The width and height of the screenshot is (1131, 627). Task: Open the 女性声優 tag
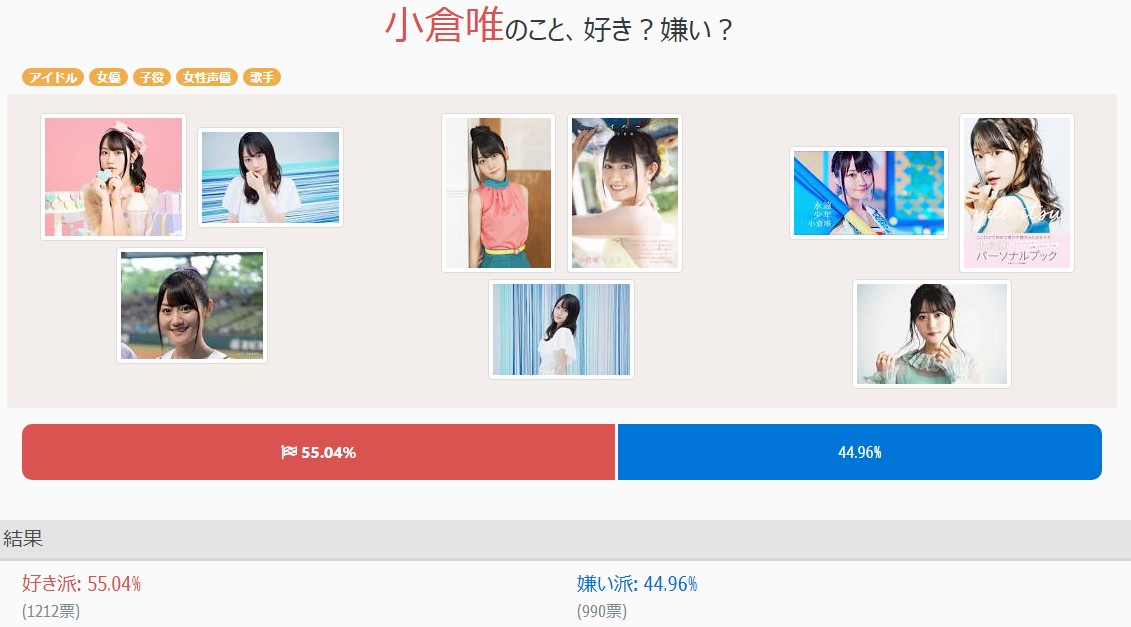point(207,77)
